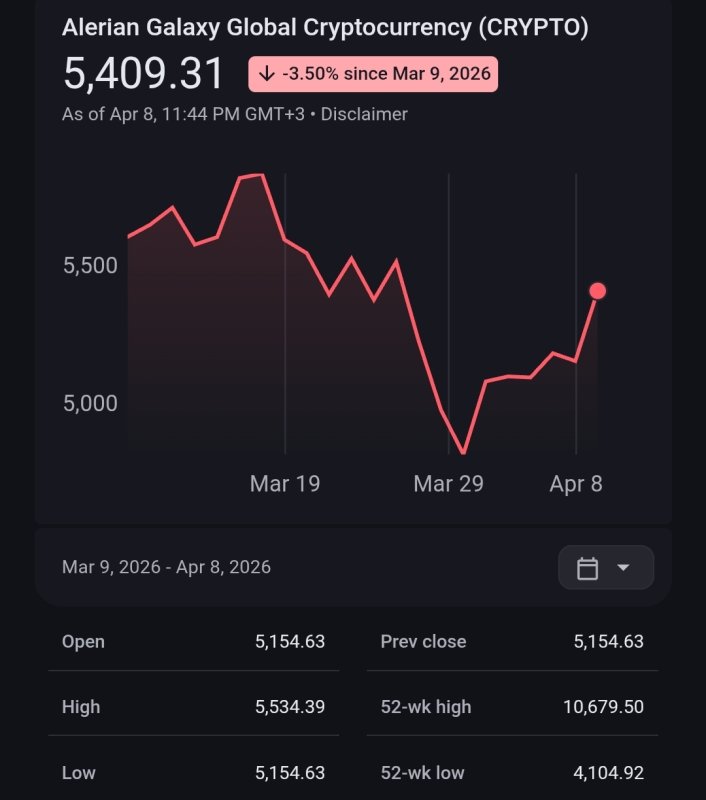
Task: Select the Low value row
Action: (193, 773)
